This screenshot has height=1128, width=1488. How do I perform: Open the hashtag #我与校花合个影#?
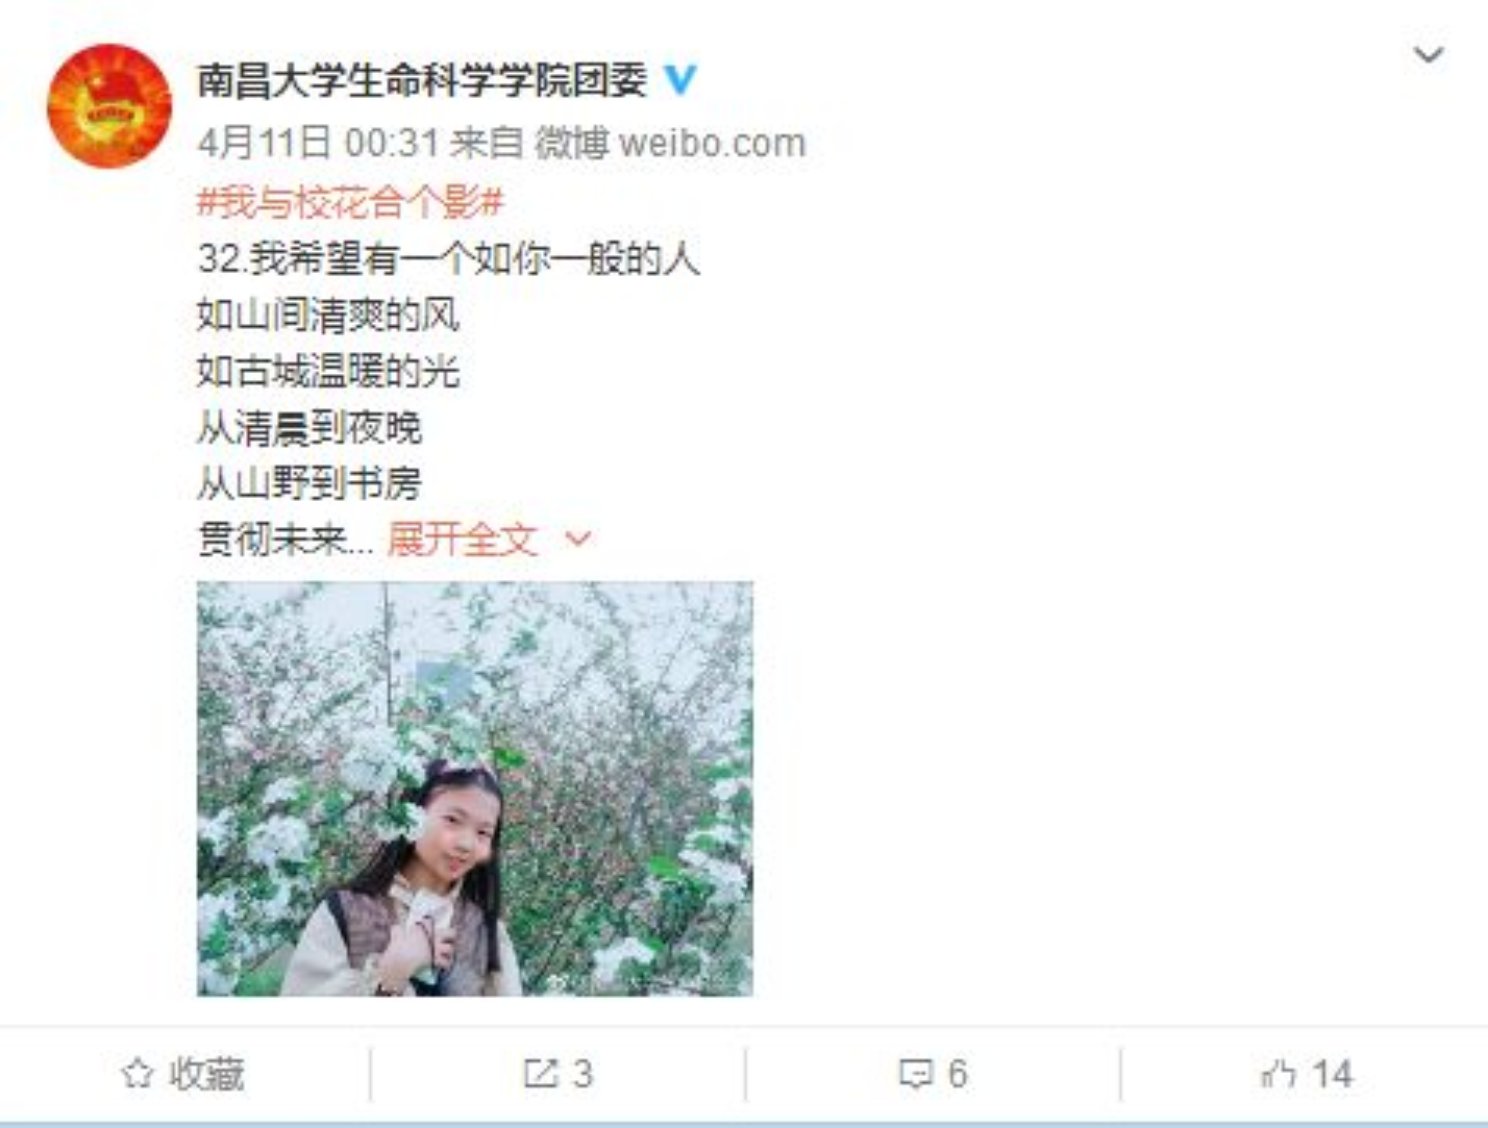click(x=350, y=203)
